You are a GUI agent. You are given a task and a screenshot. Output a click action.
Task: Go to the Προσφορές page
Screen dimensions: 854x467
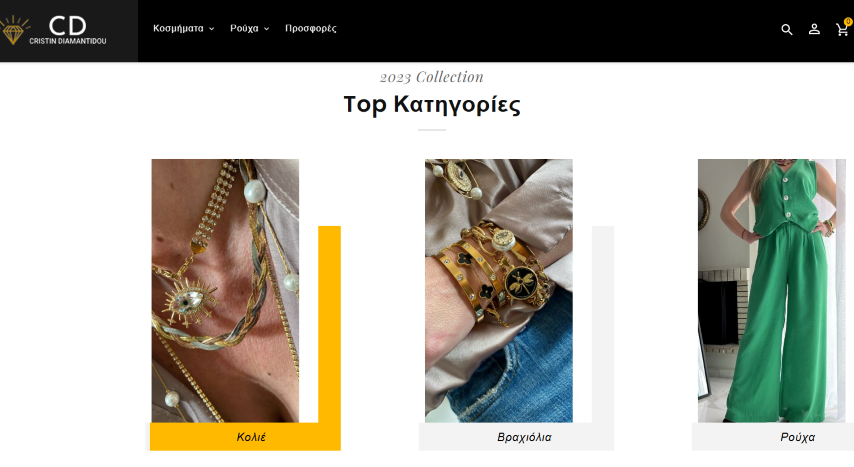coord(310,28)
